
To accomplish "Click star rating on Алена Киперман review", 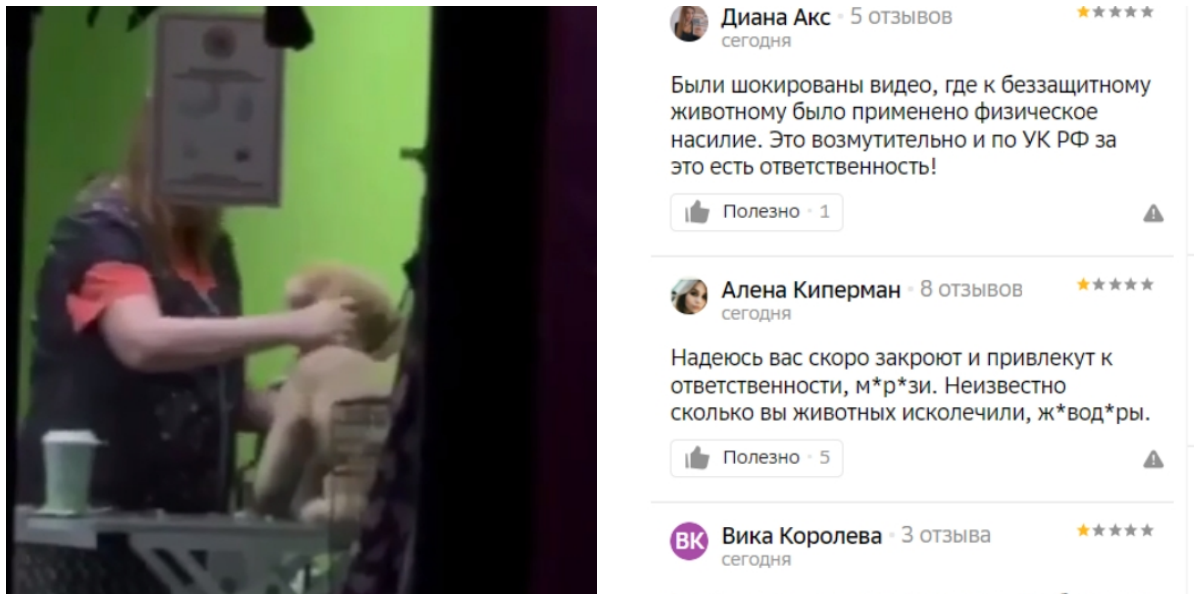I will (x=1115, y=285).
